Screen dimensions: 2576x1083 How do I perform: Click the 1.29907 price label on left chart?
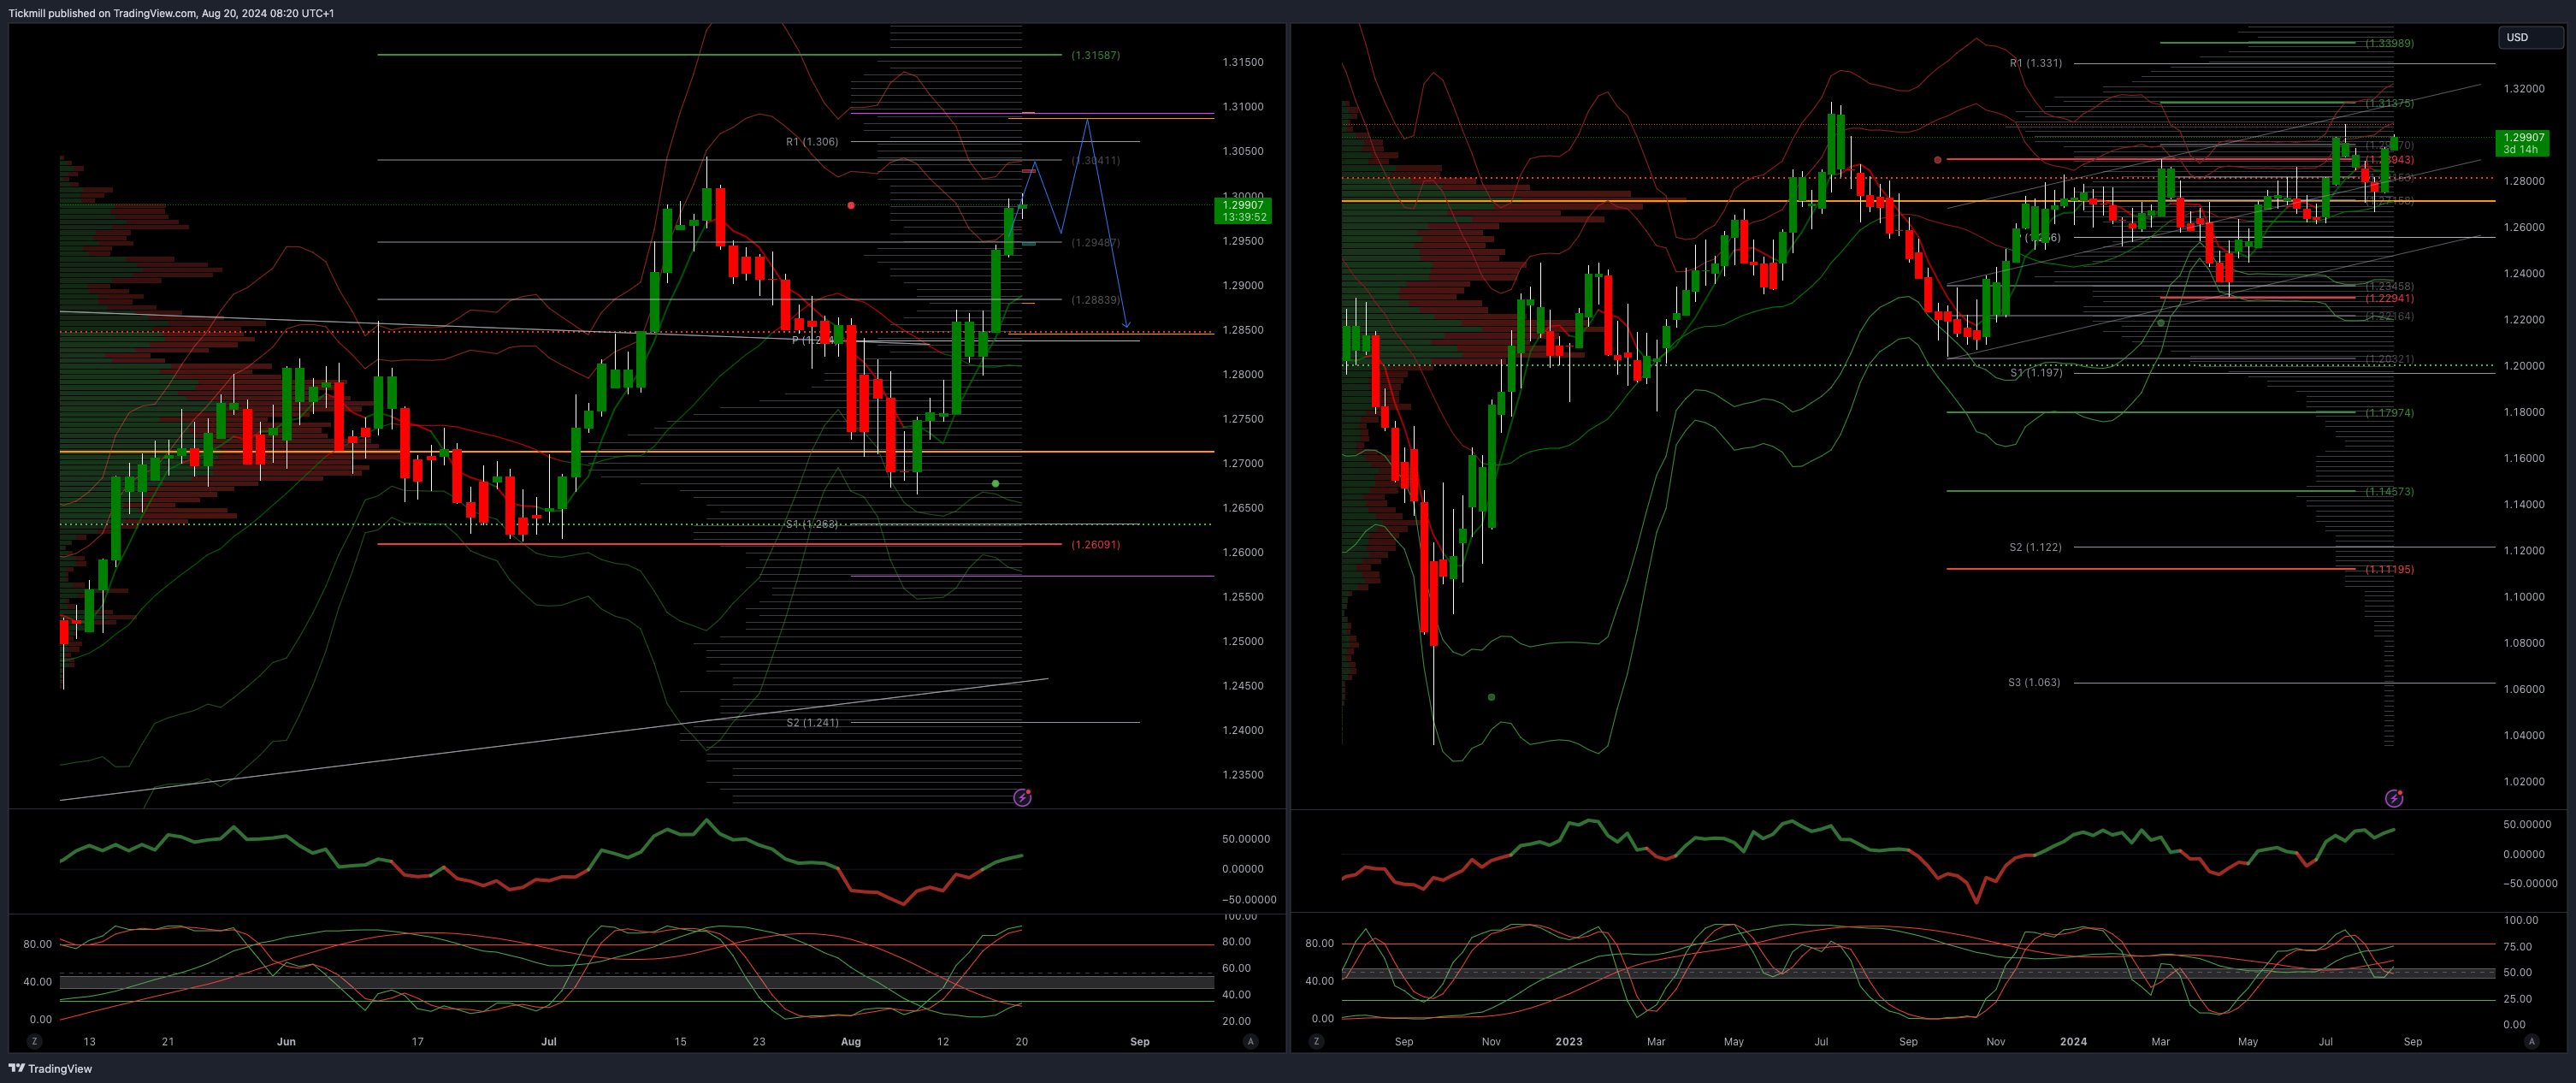(x=1243, y=210)
